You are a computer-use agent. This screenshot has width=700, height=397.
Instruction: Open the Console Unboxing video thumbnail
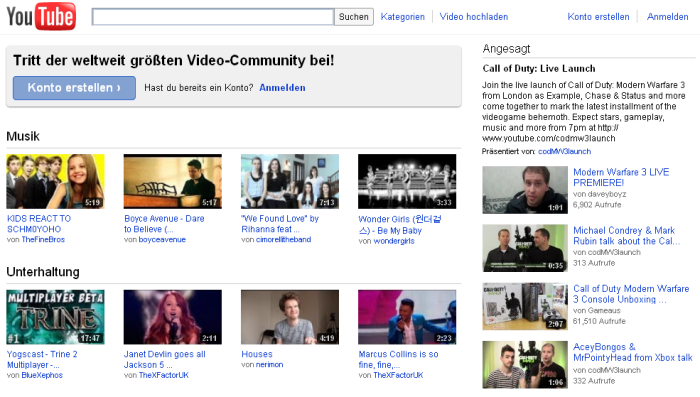point(525,306)
